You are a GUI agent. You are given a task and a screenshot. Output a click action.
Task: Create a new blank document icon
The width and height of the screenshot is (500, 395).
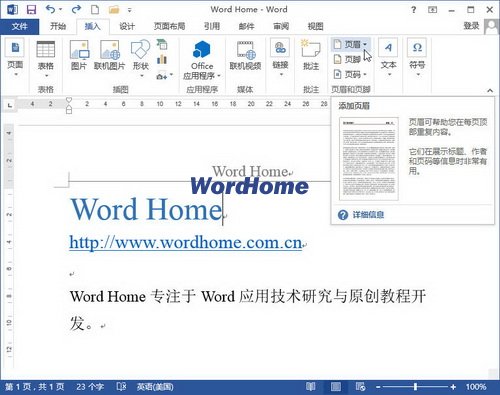coord(95,10)
